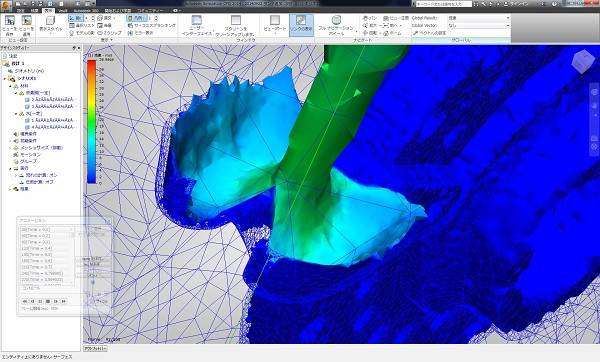Click the view cube in the viewport corner

(x=583, y=61)
